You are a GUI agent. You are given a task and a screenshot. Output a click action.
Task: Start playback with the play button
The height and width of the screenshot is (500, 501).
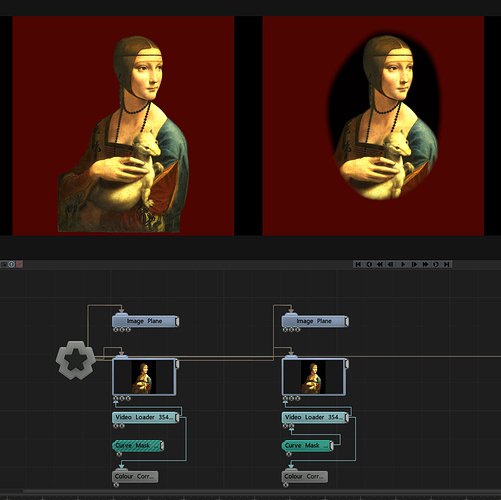coord(403,264)
